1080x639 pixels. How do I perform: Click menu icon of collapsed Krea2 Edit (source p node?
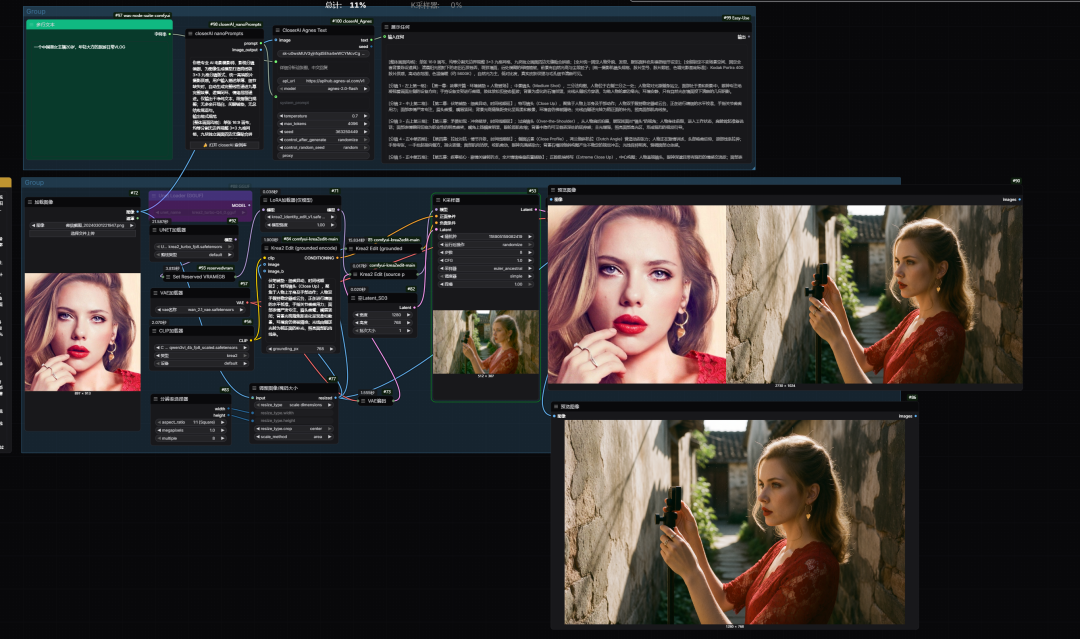(x=355, y=274)
